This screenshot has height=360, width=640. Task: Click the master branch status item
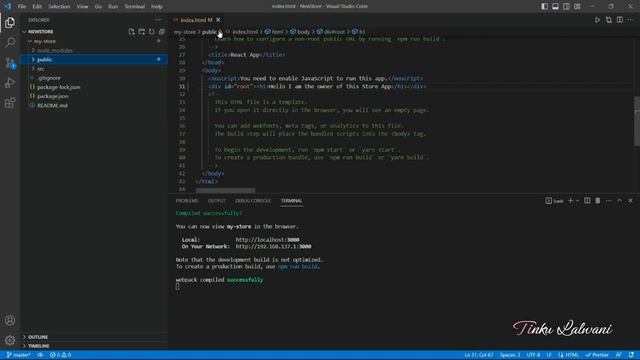pos(18,355)
